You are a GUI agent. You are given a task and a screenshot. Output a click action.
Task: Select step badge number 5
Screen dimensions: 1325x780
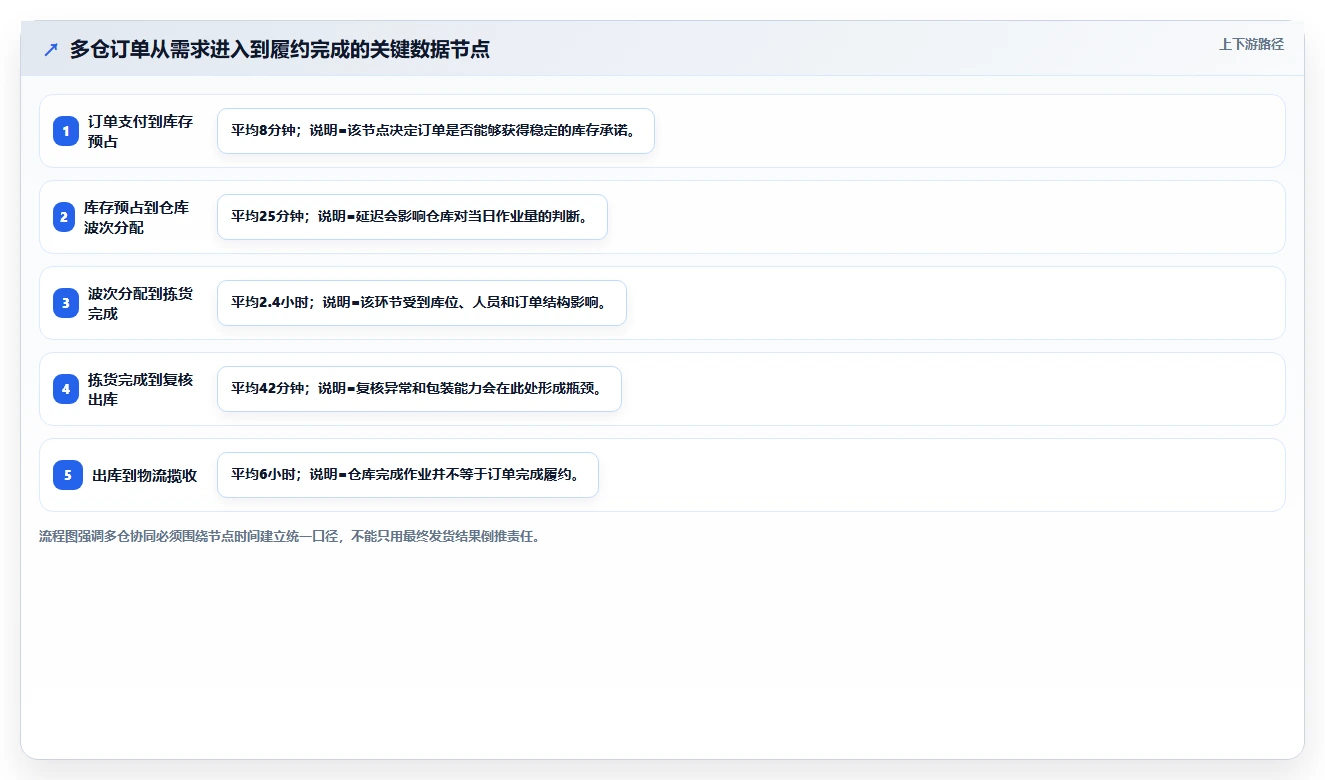(x=68, y=475)
